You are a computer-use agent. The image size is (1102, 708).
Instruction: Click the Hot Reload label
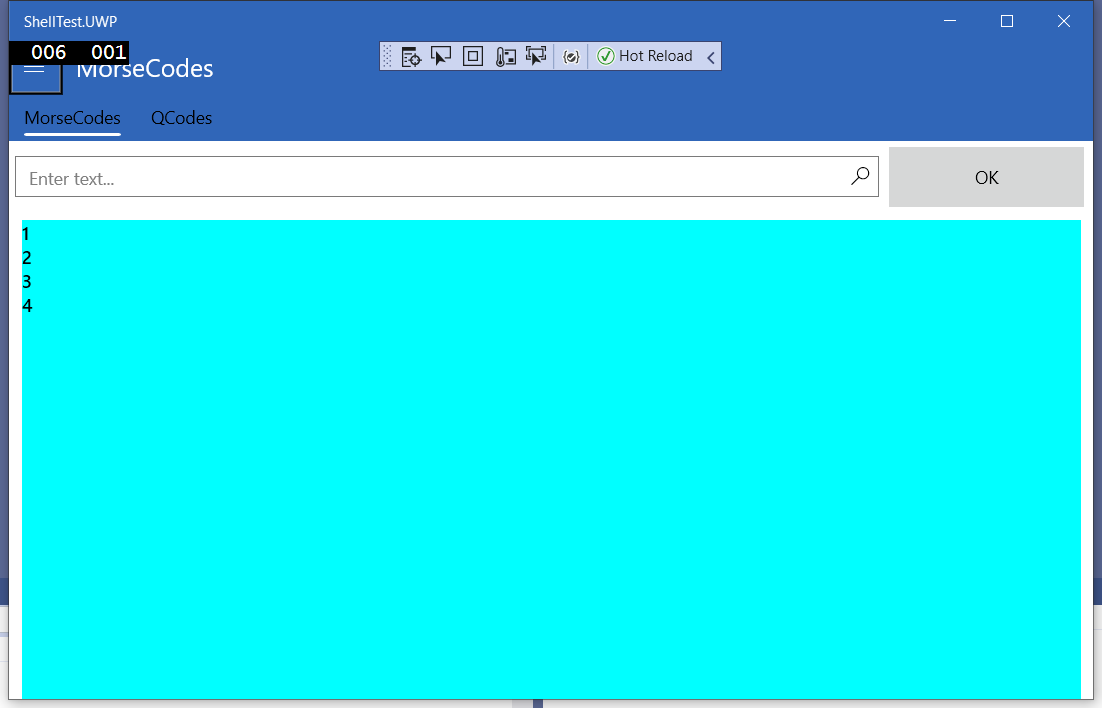coord(655,56)
